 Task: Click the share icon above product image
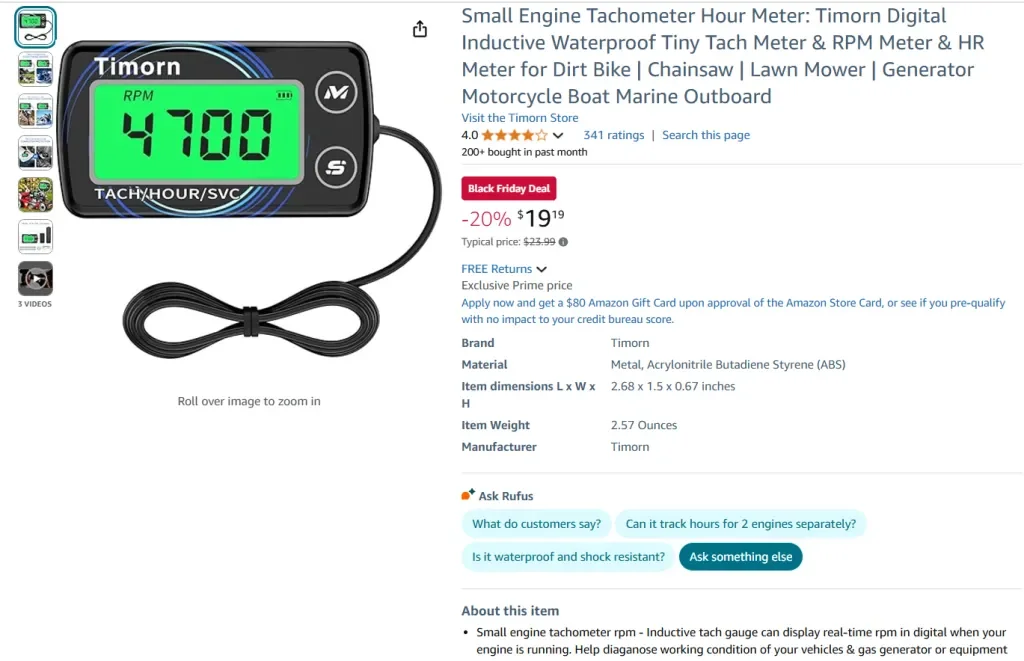coord(420,29)
